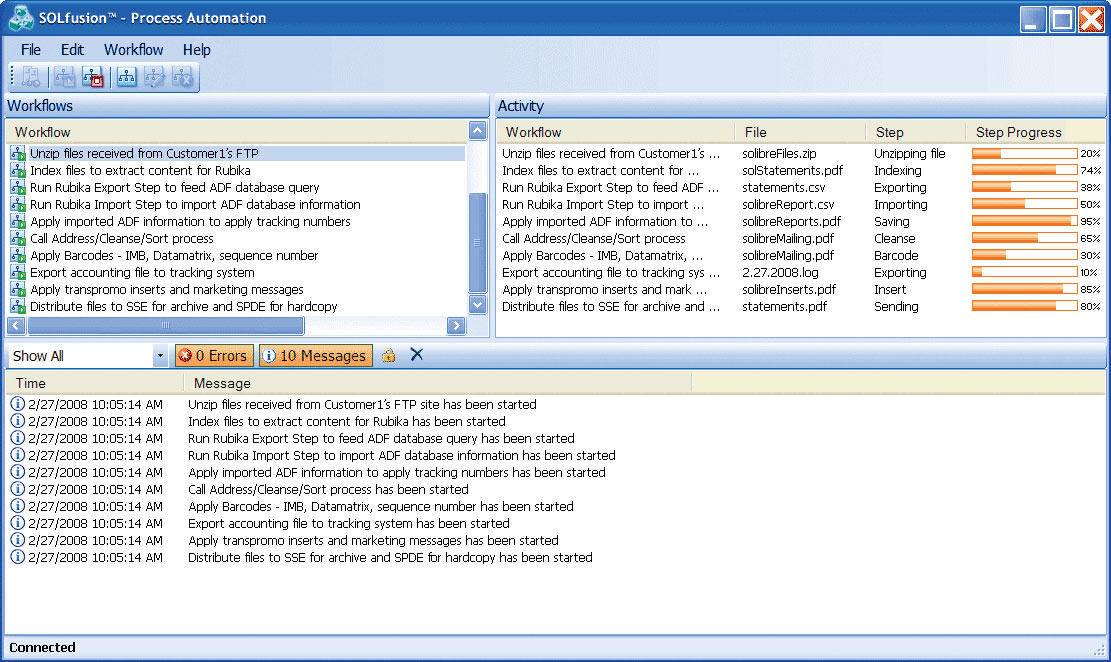Click info icon of Distribute files started message
The height and width of the screenshot is (662, 1111).
[18, 557]
